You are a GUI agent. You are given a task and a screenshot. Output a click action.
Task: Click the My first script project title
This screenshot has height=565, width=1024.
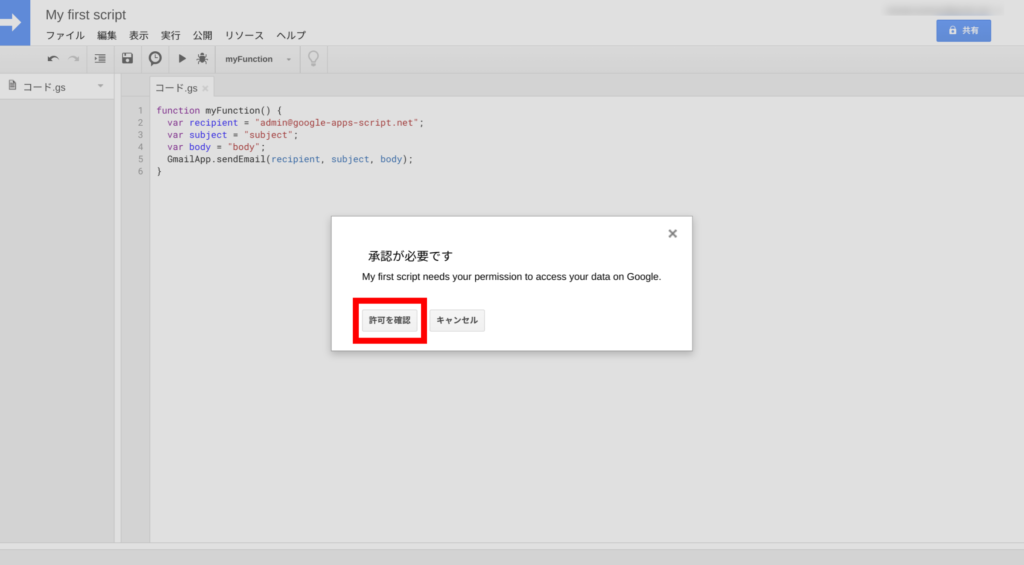[86, 15]
